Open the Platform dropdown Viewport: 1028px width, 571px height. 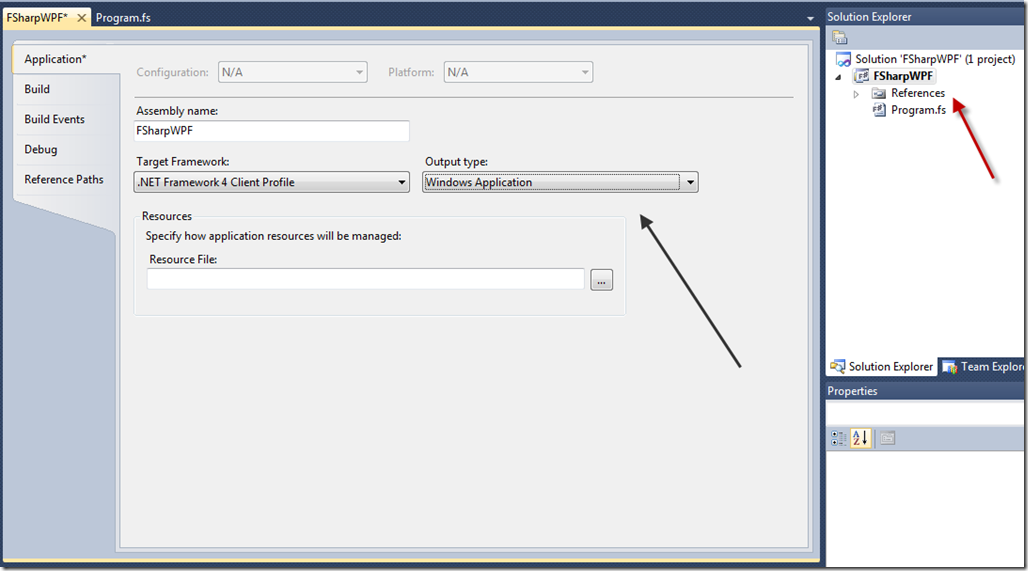[x=518, y=72]
